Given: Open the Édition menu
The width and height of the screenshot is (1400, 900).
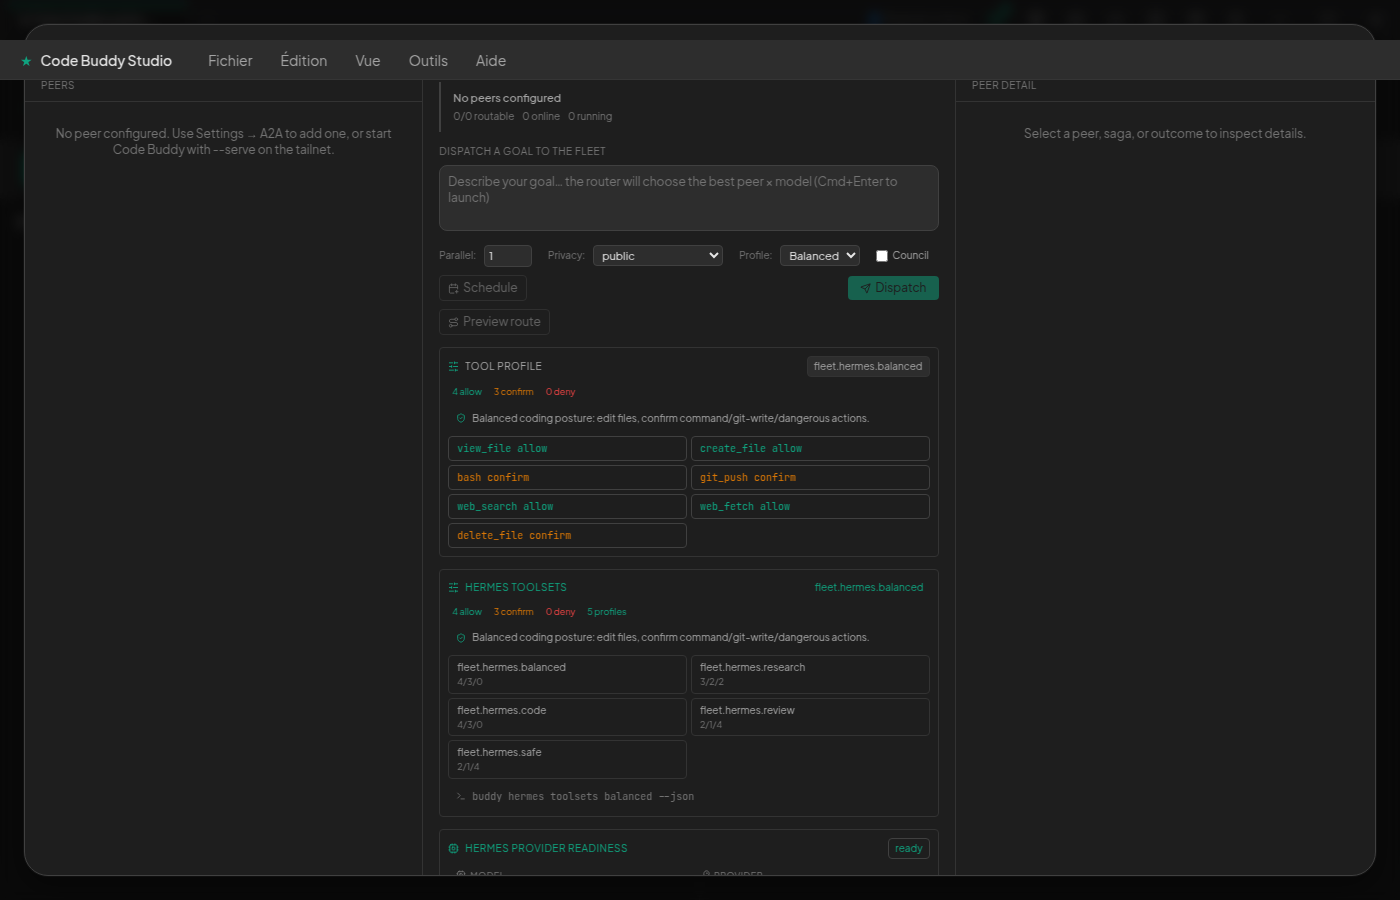Looking at the screenshot, I should pos(304,61).
